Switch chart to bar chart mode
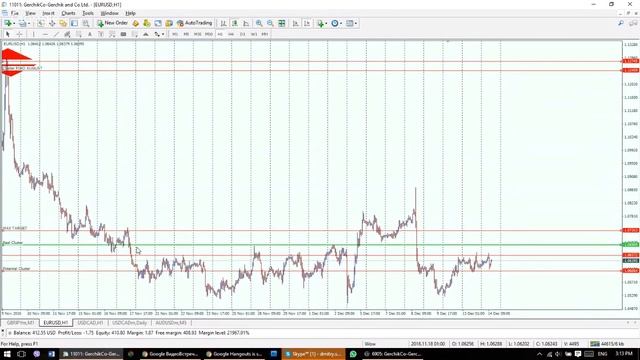640x360 pixels. coord(223,23)
